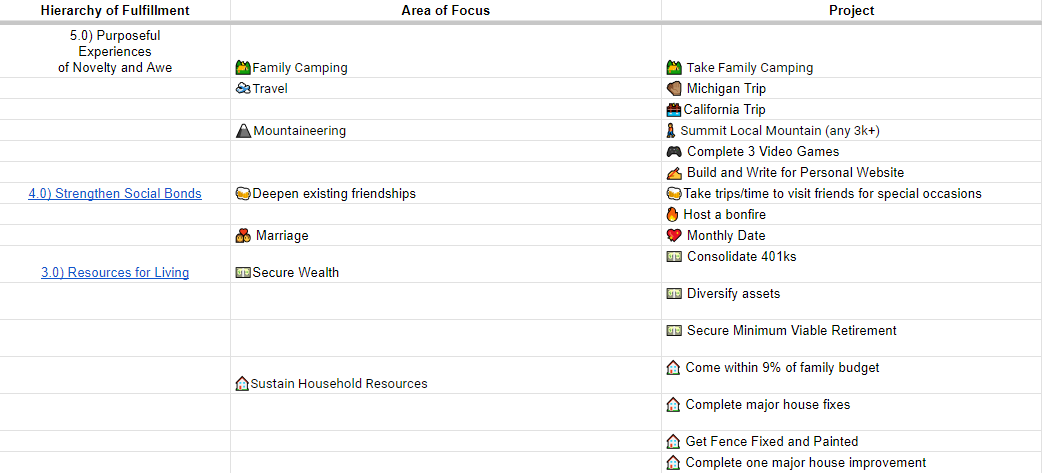Click the money icon next to Consolidate 401ks

click(x=674, y=257)
